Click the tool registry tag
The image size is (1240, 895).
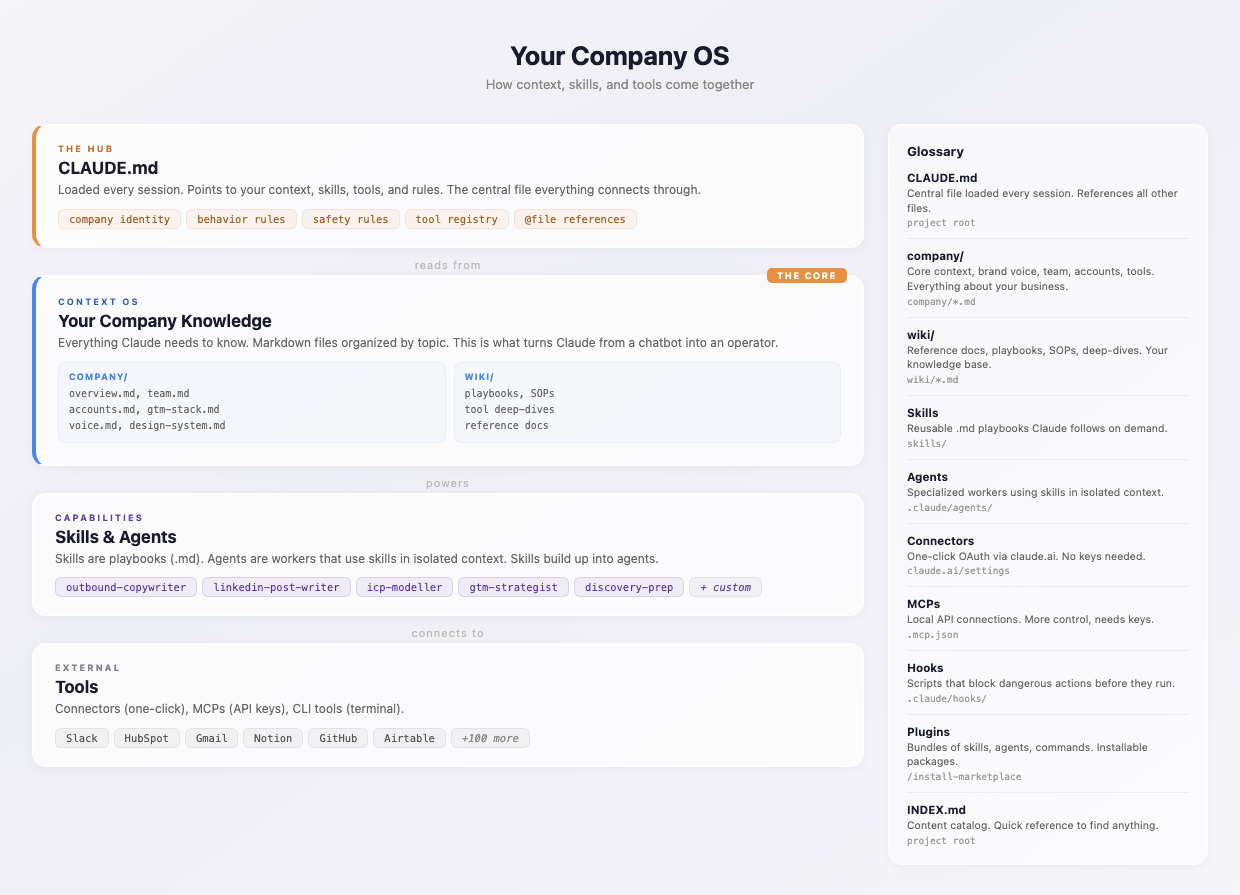(x=455, y=219)
